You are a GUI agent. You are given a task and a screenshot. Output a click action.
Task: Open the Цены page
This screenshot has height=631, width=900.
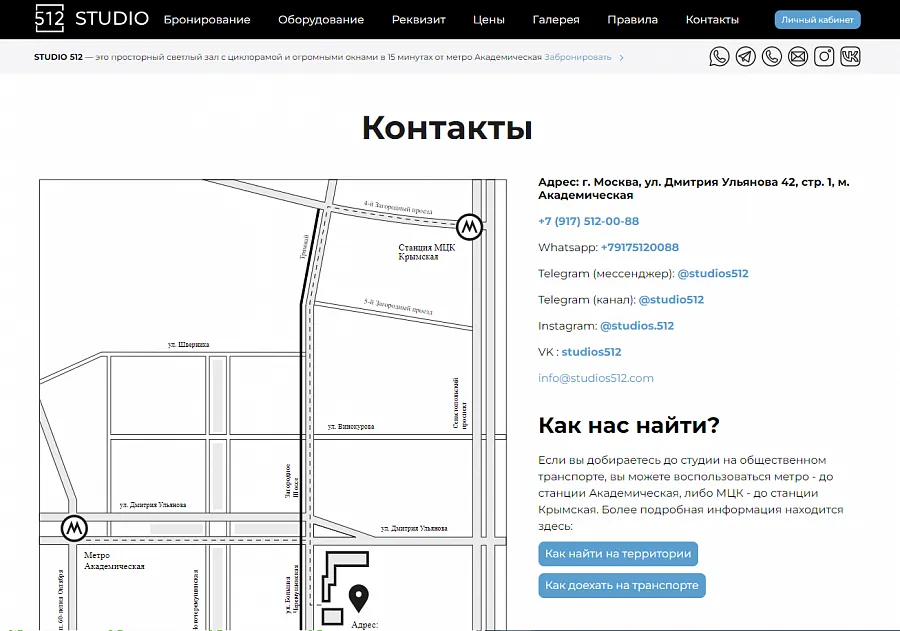(489, 20)
